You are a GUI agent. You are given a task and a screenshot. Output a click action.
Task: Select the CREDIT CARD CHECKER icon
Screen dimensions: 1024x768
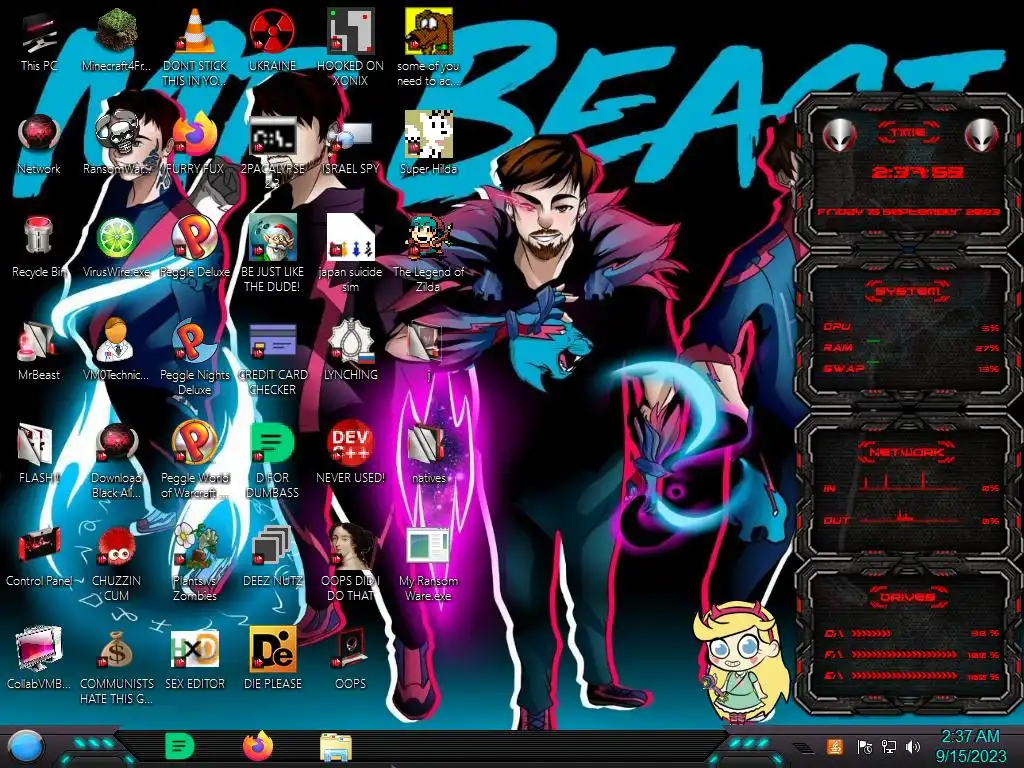[x=272, y=341]
